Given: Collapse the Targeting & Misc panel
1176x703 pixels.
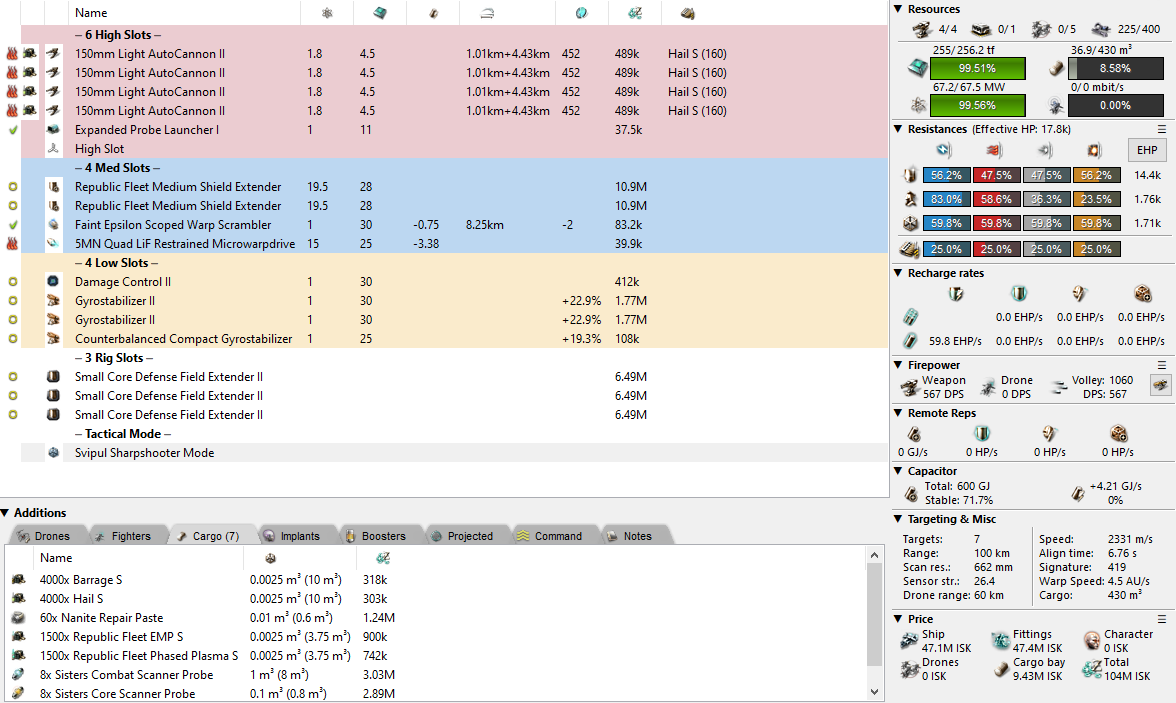Looking at the screenshot, I should tap(898, 519).
